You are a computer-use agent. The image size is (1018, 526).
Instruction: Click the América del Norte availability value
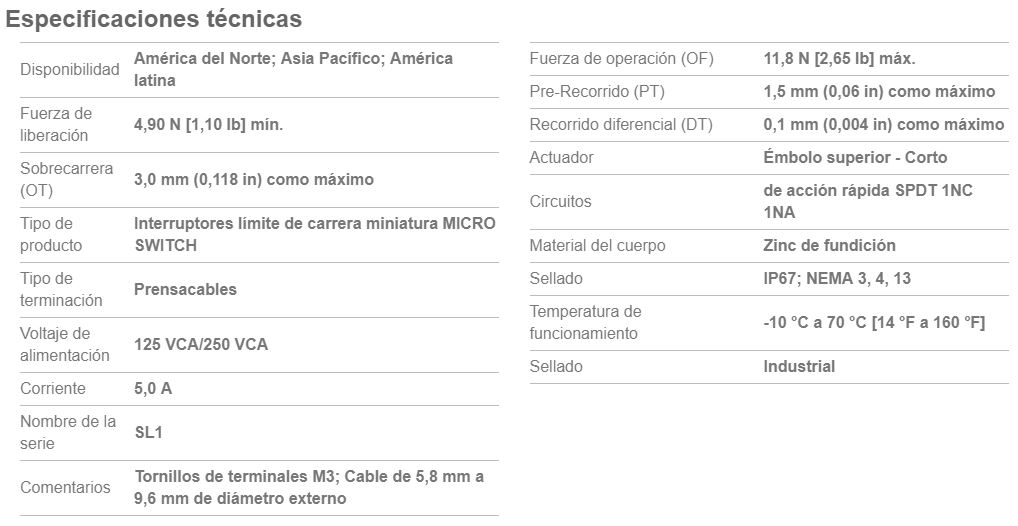pyautogui.click(x=293, y=69)
